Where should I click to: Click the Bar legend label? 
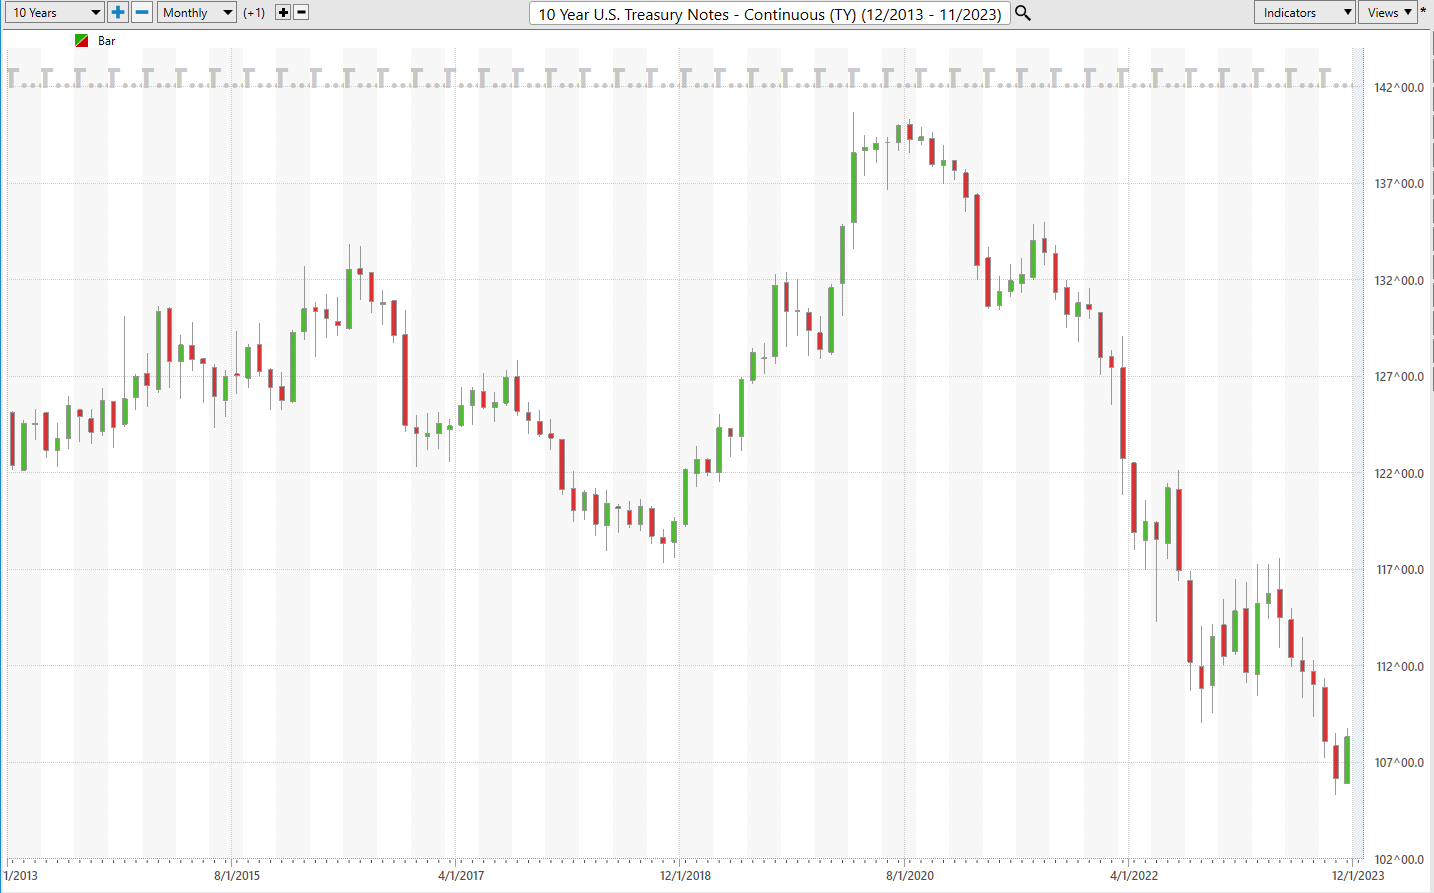click(107, 41)
